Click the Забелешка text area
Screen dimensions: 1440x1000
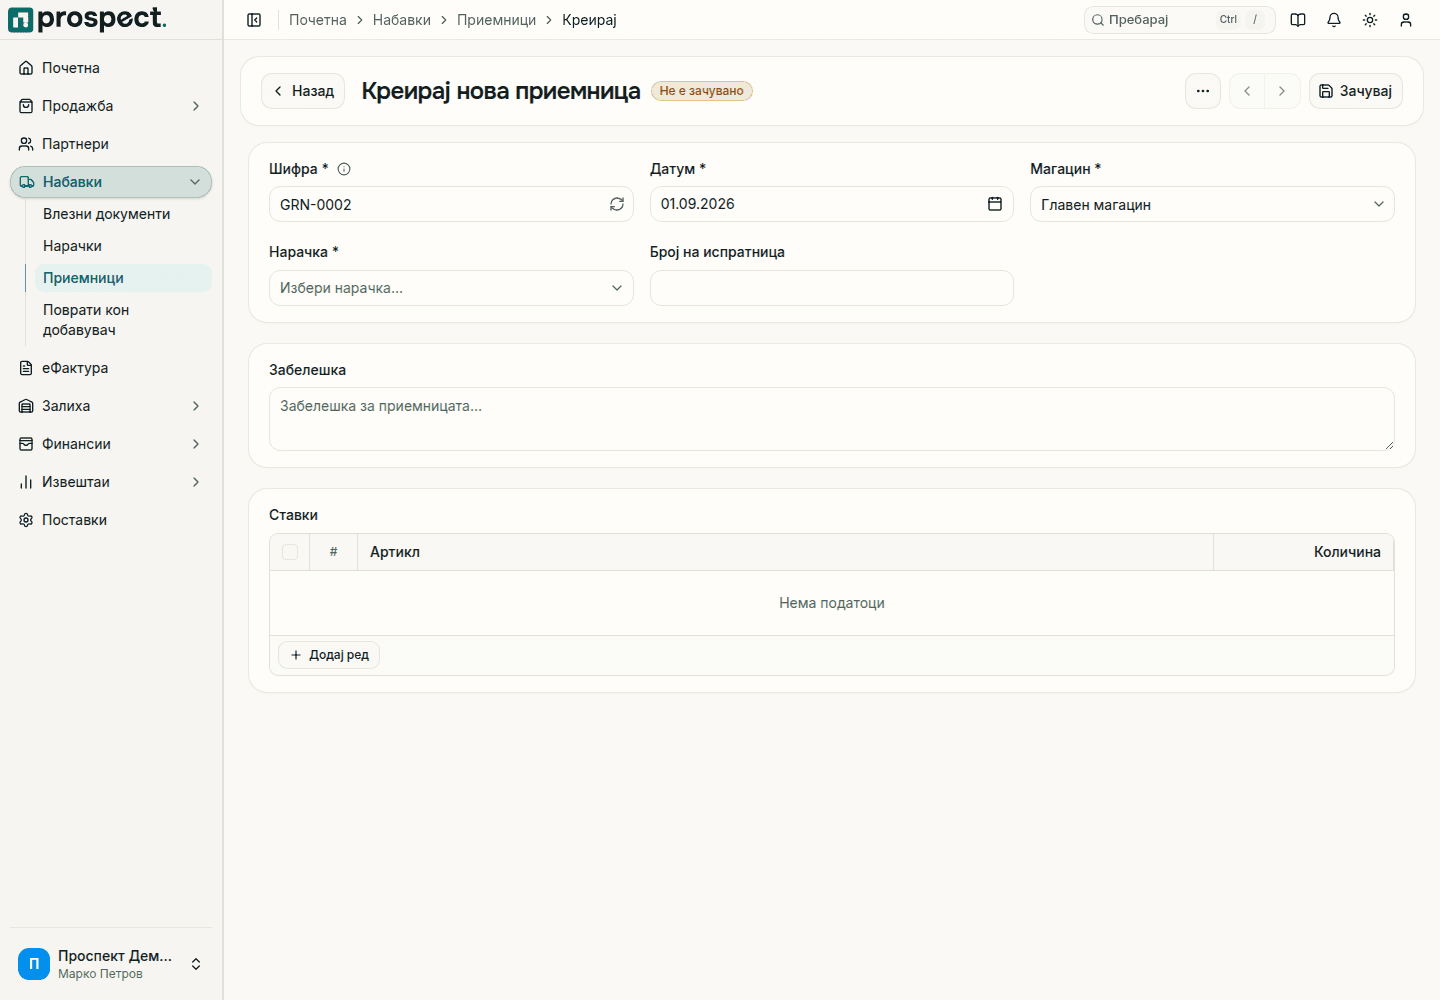pyautogui.click(x=832, y=419)
